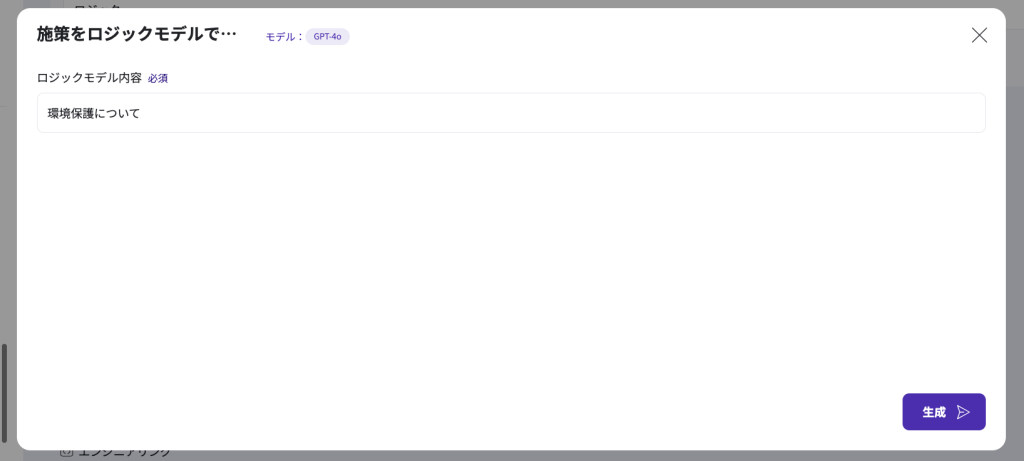Click the grey sidebar strip left of dialog

10,200
